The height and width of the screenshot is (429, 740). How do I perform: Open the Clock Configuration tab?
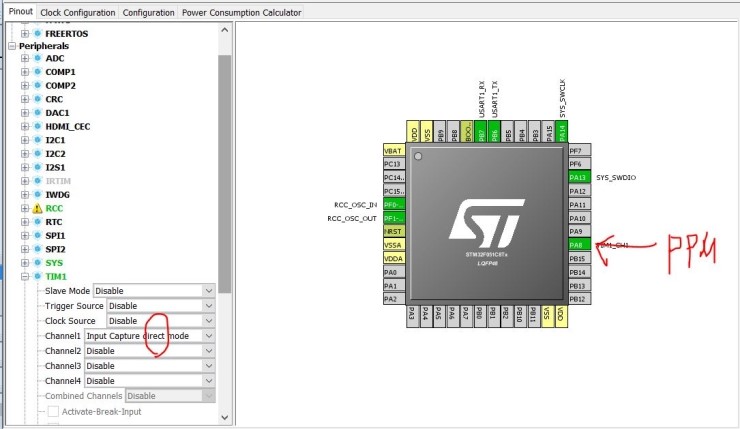pyautogui.click(x=77, y=13)
